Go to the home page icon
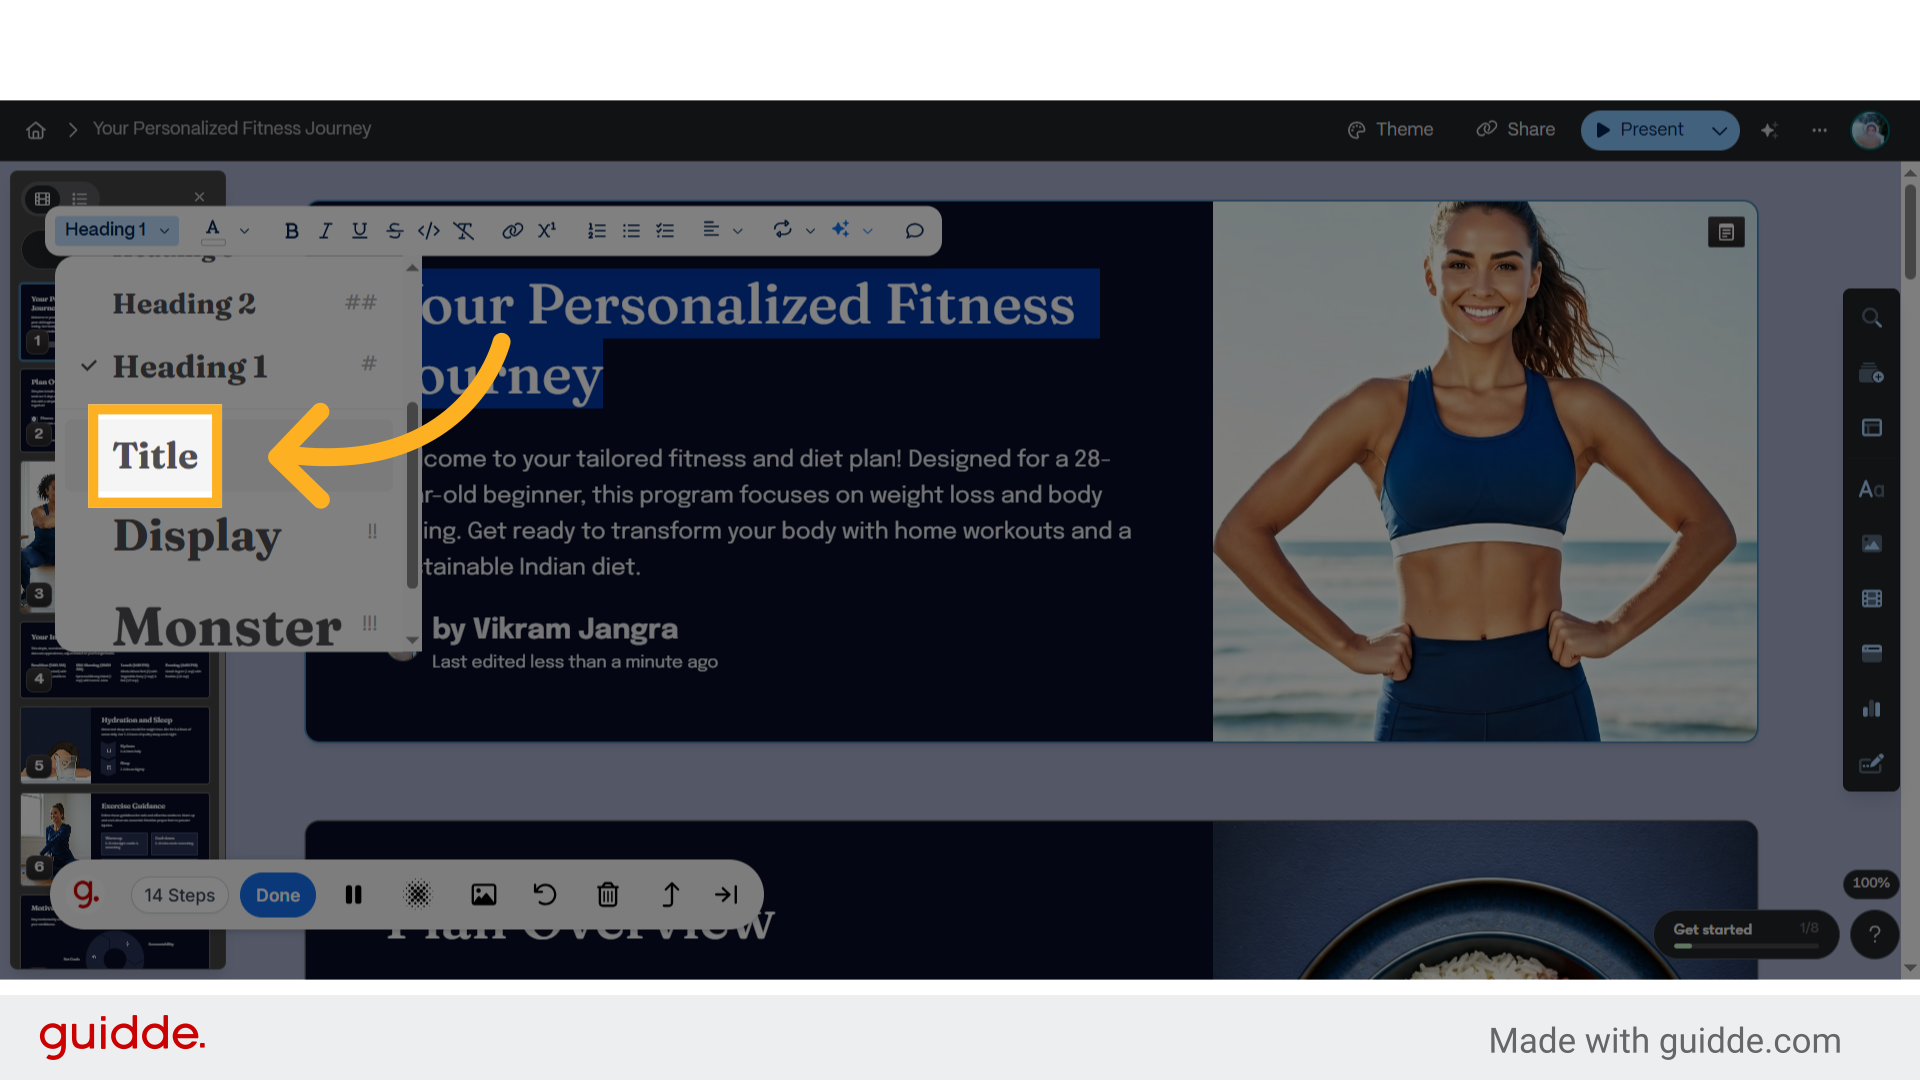The height and width of the screenshot is (1080, 1920). (36, 130)
